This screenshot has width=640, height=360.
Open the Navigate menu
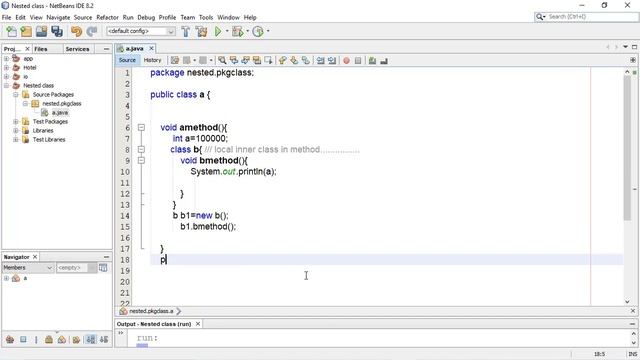(x=58, y=18)
